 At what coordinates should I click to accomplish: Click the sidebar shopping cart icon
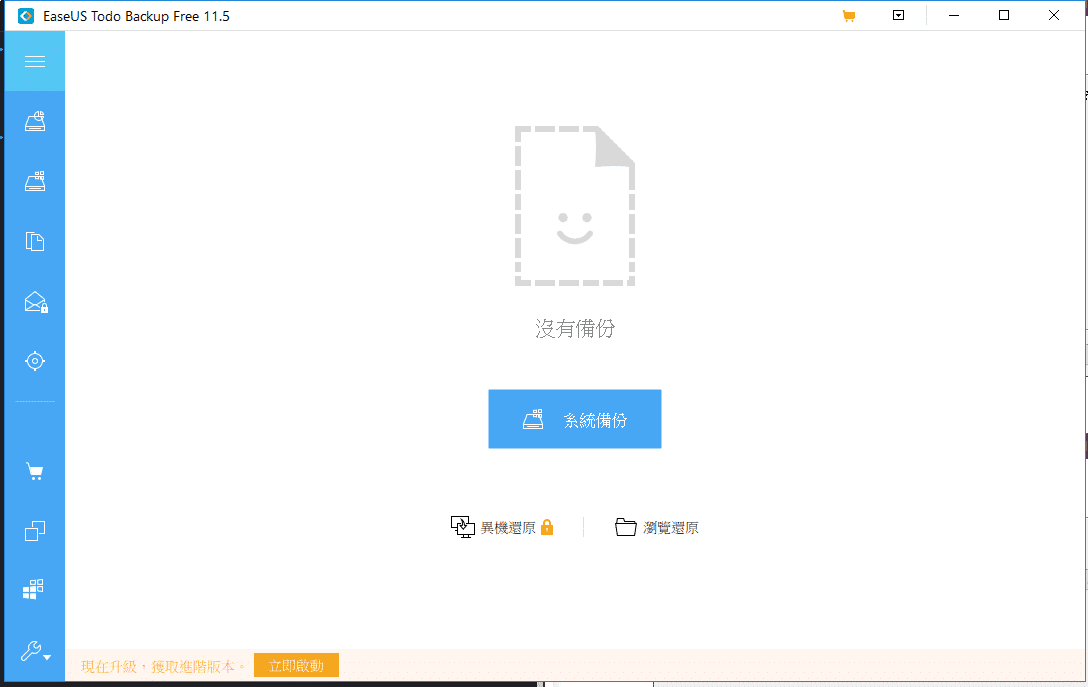click(35, 472)
